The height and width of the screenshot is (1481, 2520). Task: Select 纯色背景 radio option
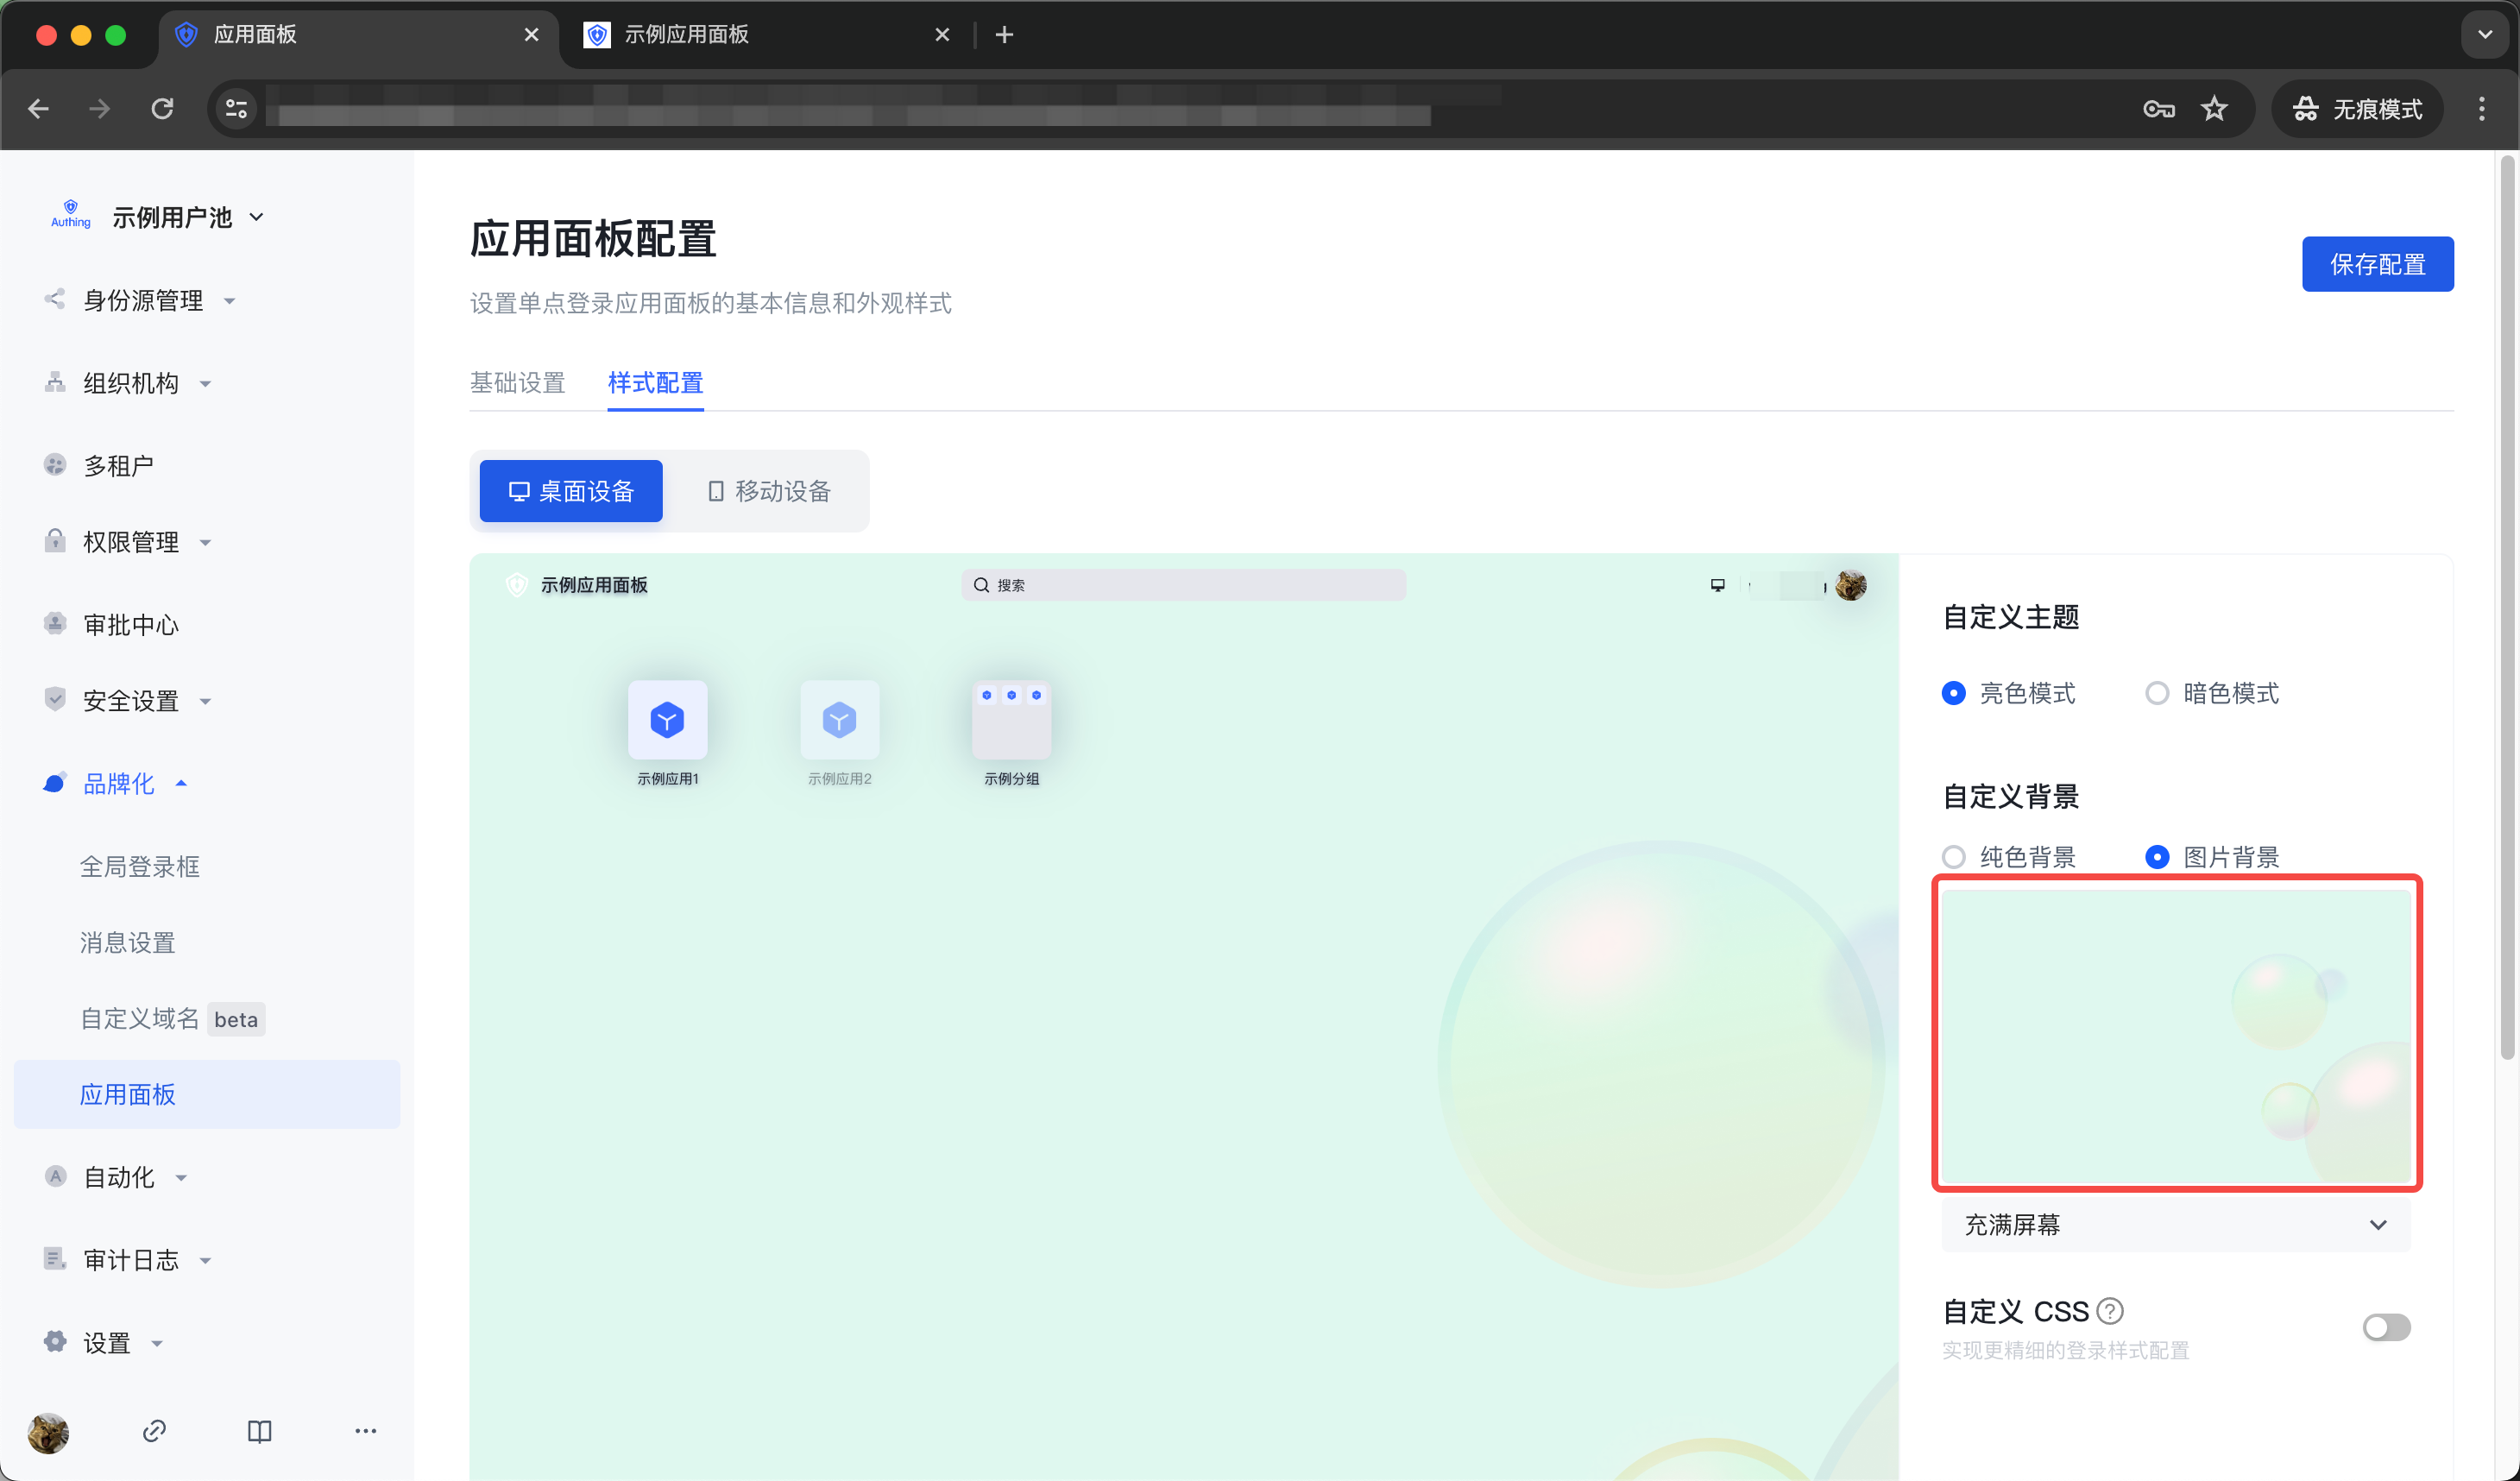click(x=1953, y=857)
